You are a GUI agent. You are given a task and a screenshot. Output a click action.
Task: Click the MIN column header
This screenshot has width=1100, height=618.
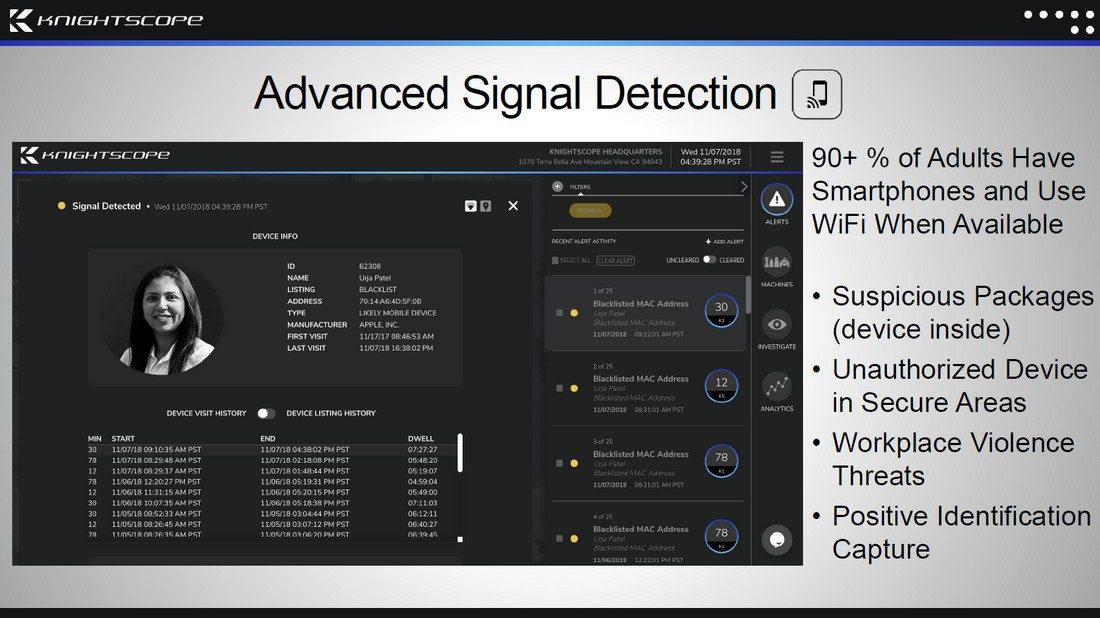(x=95, y=438)
